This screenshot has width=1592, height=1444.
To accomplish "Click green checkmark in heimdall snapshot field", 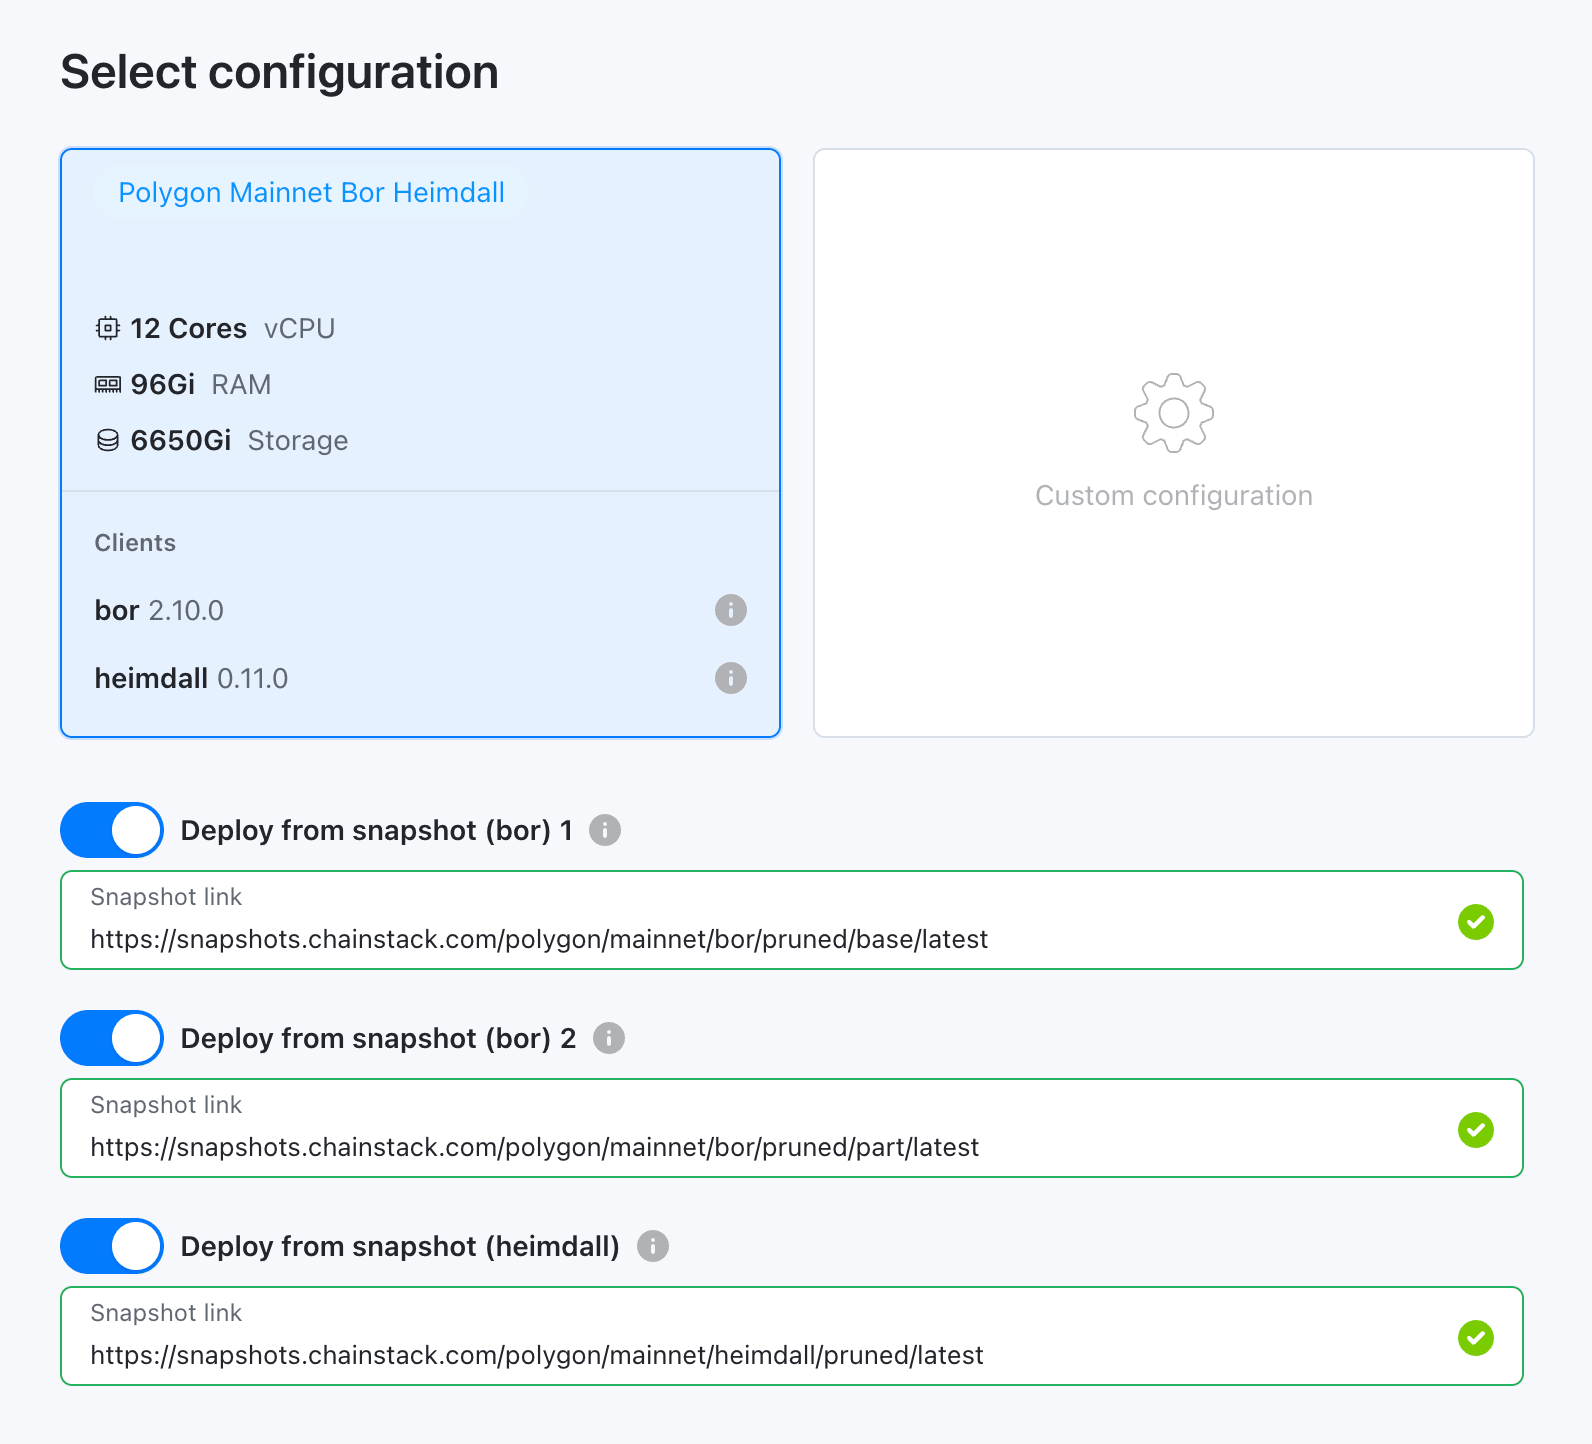I will point(1476,1337).
